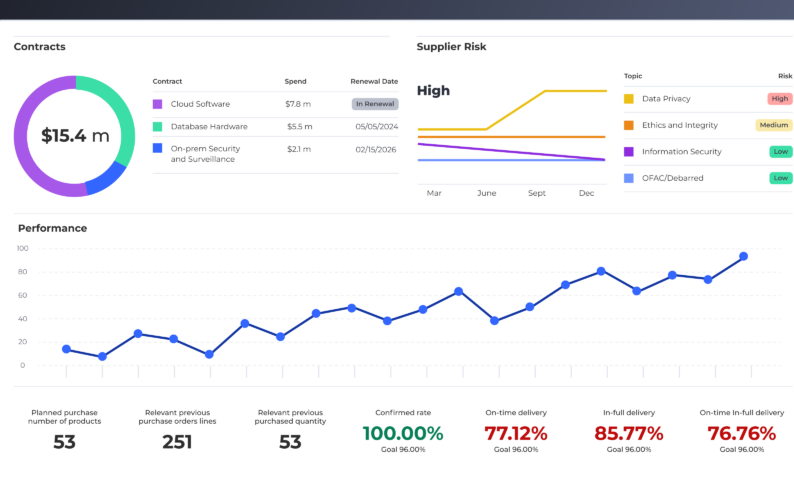Click the Medium risk badge
This screenshot has width=794, height=478.
point(774,125)
